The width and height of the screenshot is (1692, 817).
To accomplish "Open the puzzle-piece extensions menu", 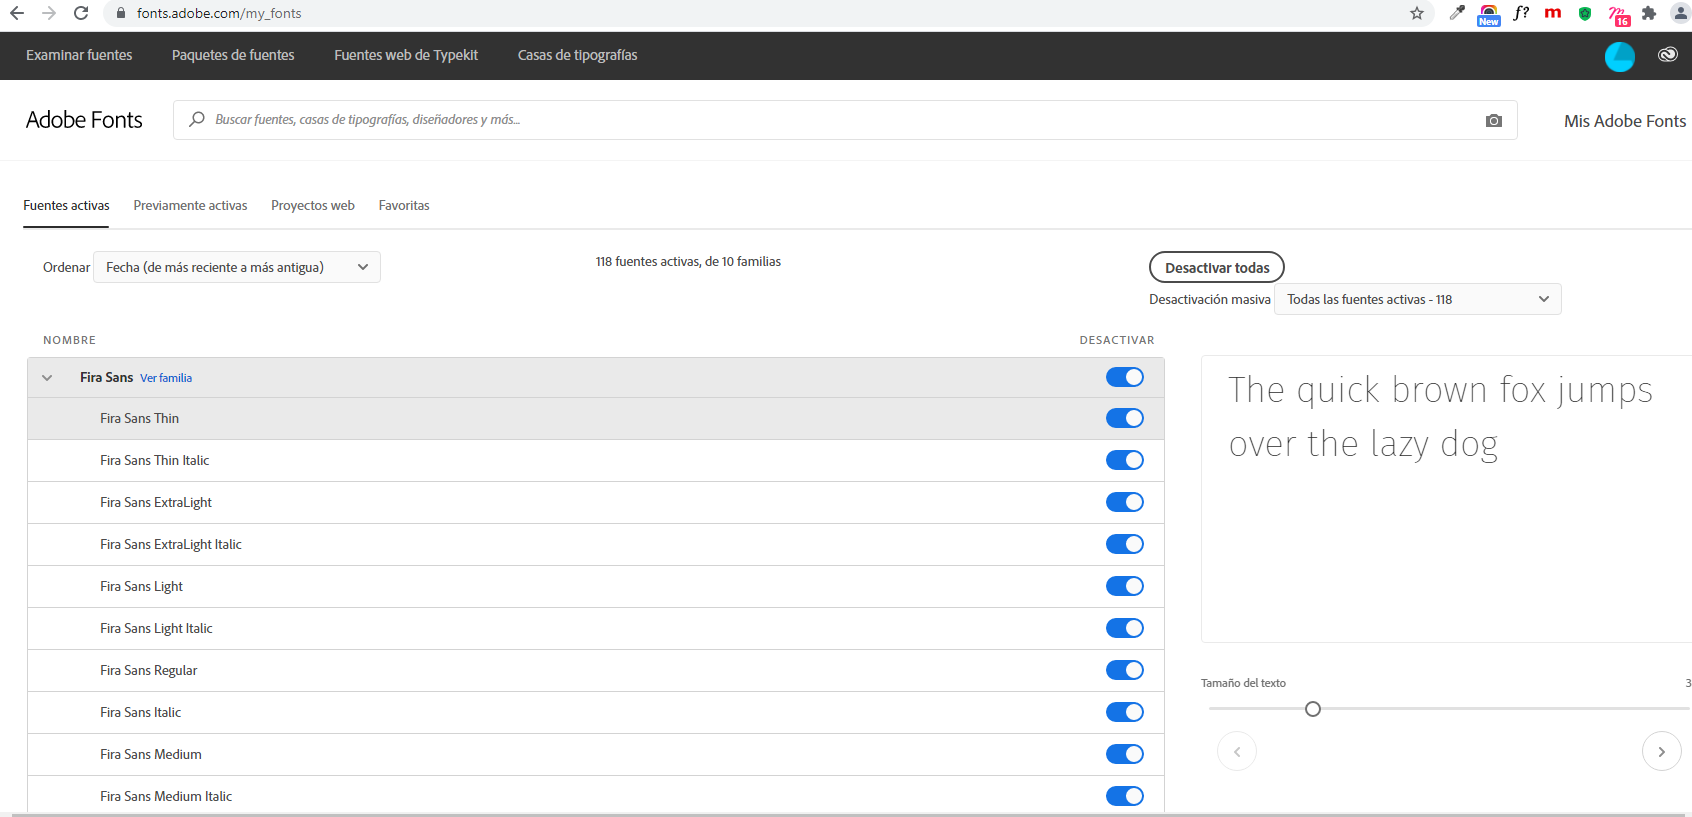I will tap(1649, 13).
